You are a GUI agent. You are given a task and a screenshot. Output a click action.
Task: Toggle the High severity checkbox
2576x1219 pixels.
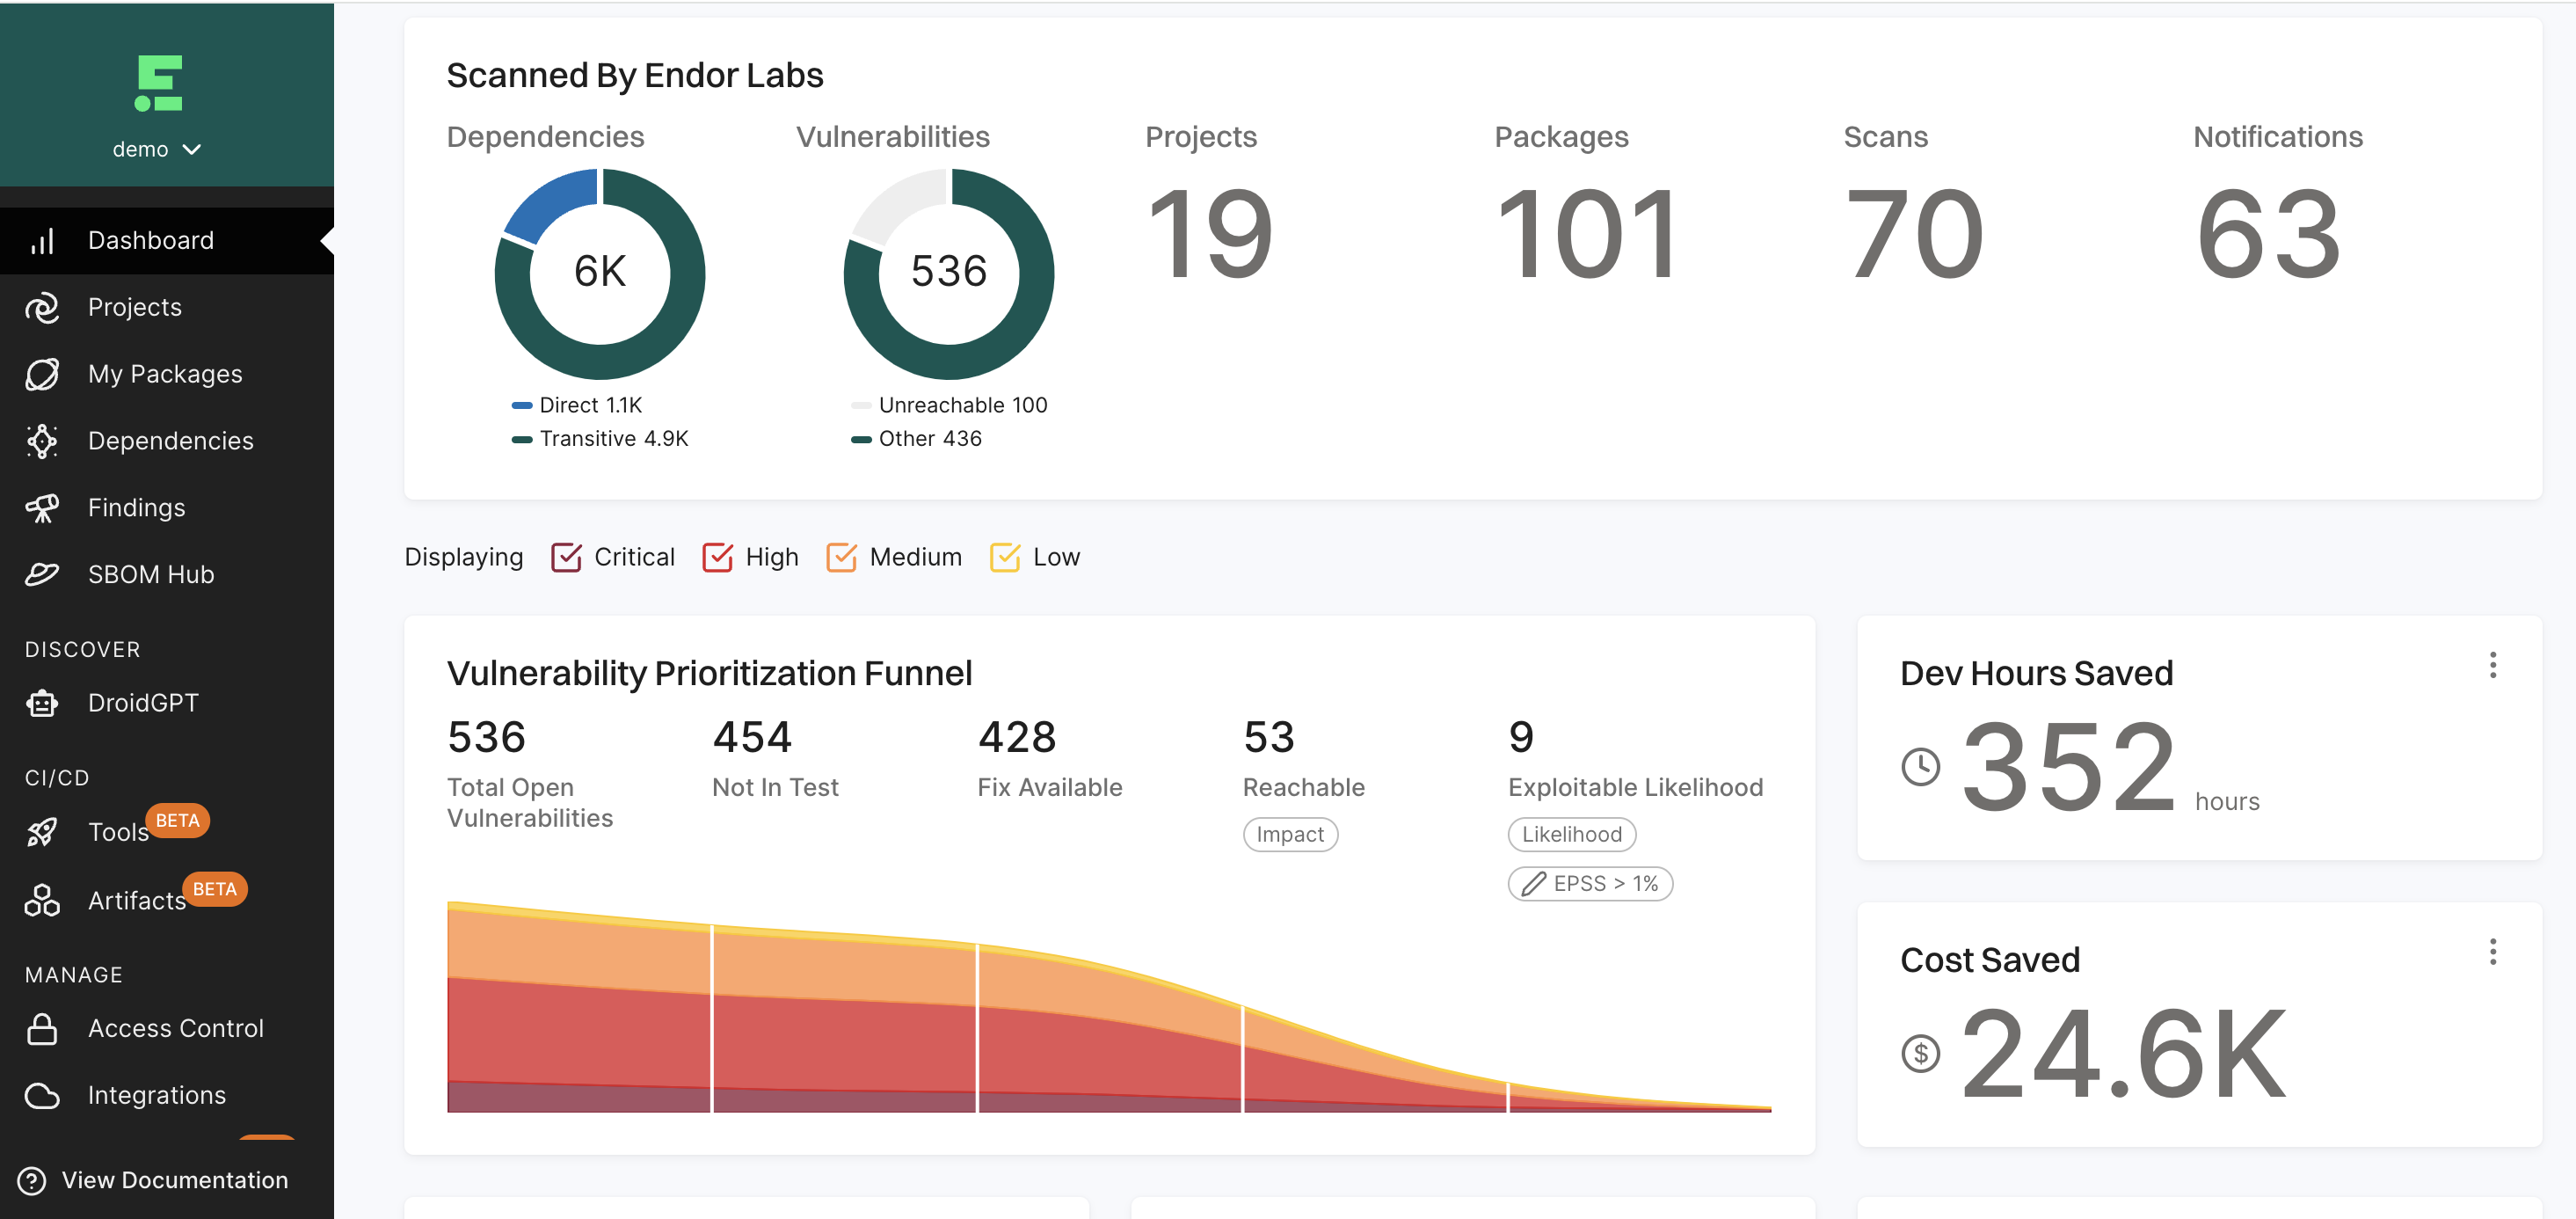pos(717,557)
